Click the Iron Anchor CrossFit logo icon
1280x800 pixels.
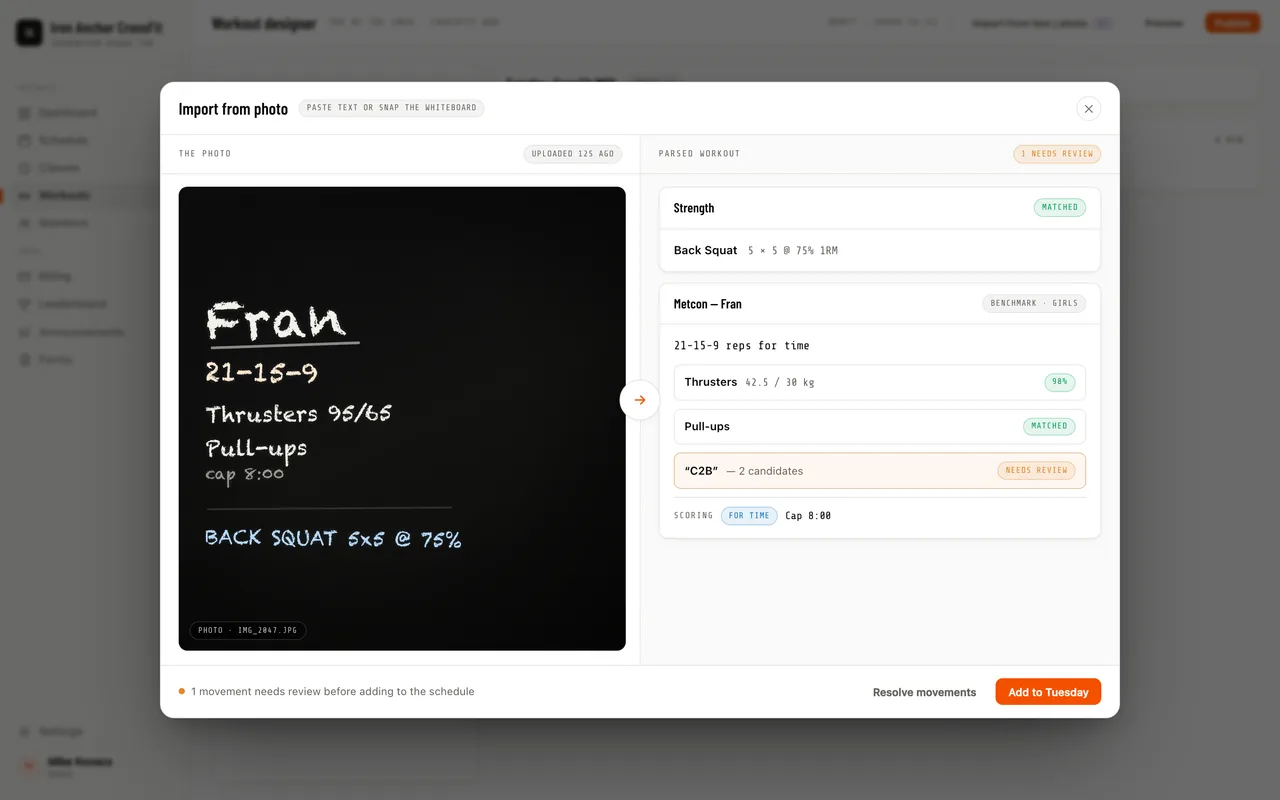[x=29, y=33]
